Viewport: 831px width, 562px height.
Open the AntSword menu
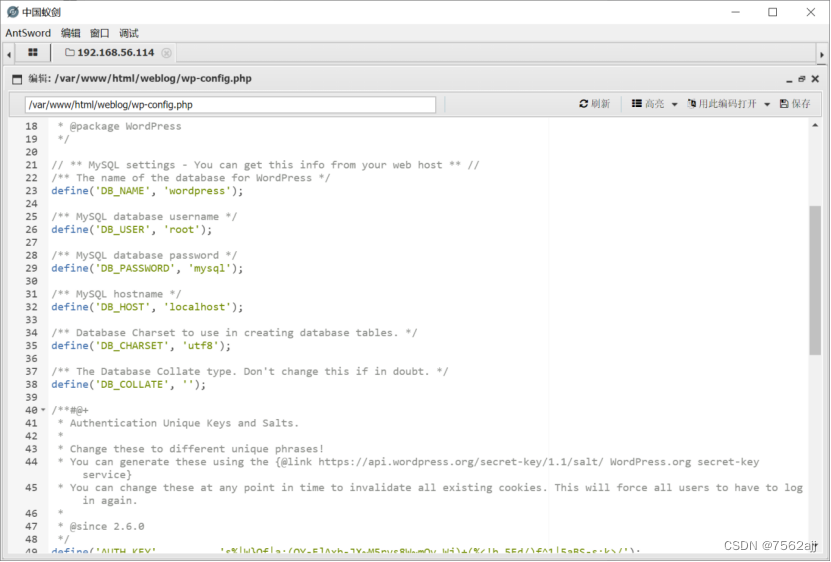tap(28, 33)
